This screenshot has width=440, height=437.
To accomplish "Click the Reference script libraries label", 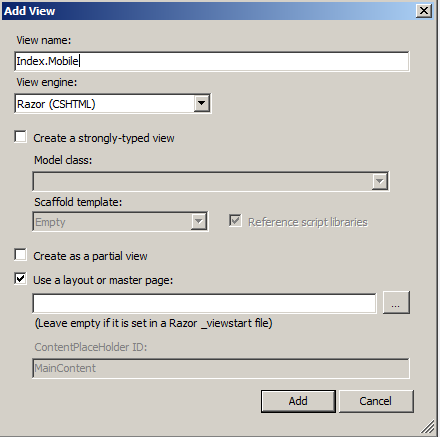I will 308,222.
